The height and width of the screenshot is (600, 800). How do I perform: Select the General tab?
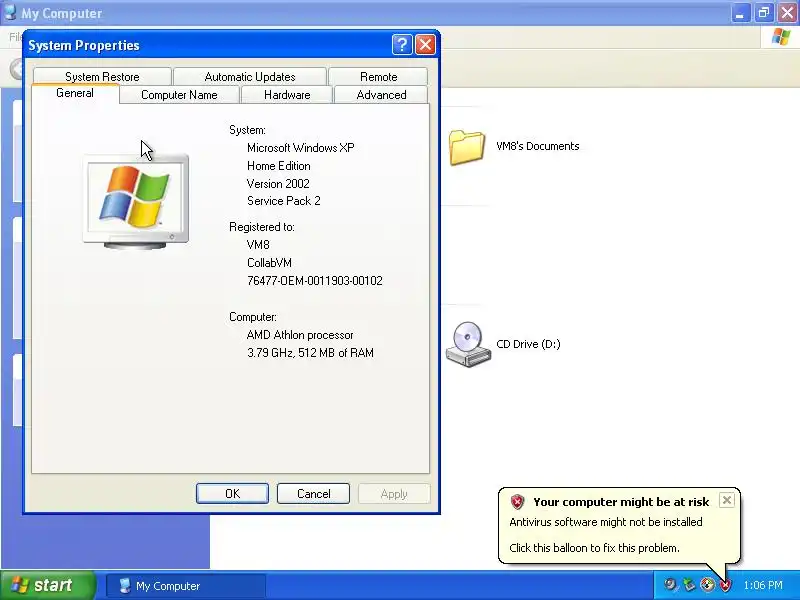tap(75, 93)
